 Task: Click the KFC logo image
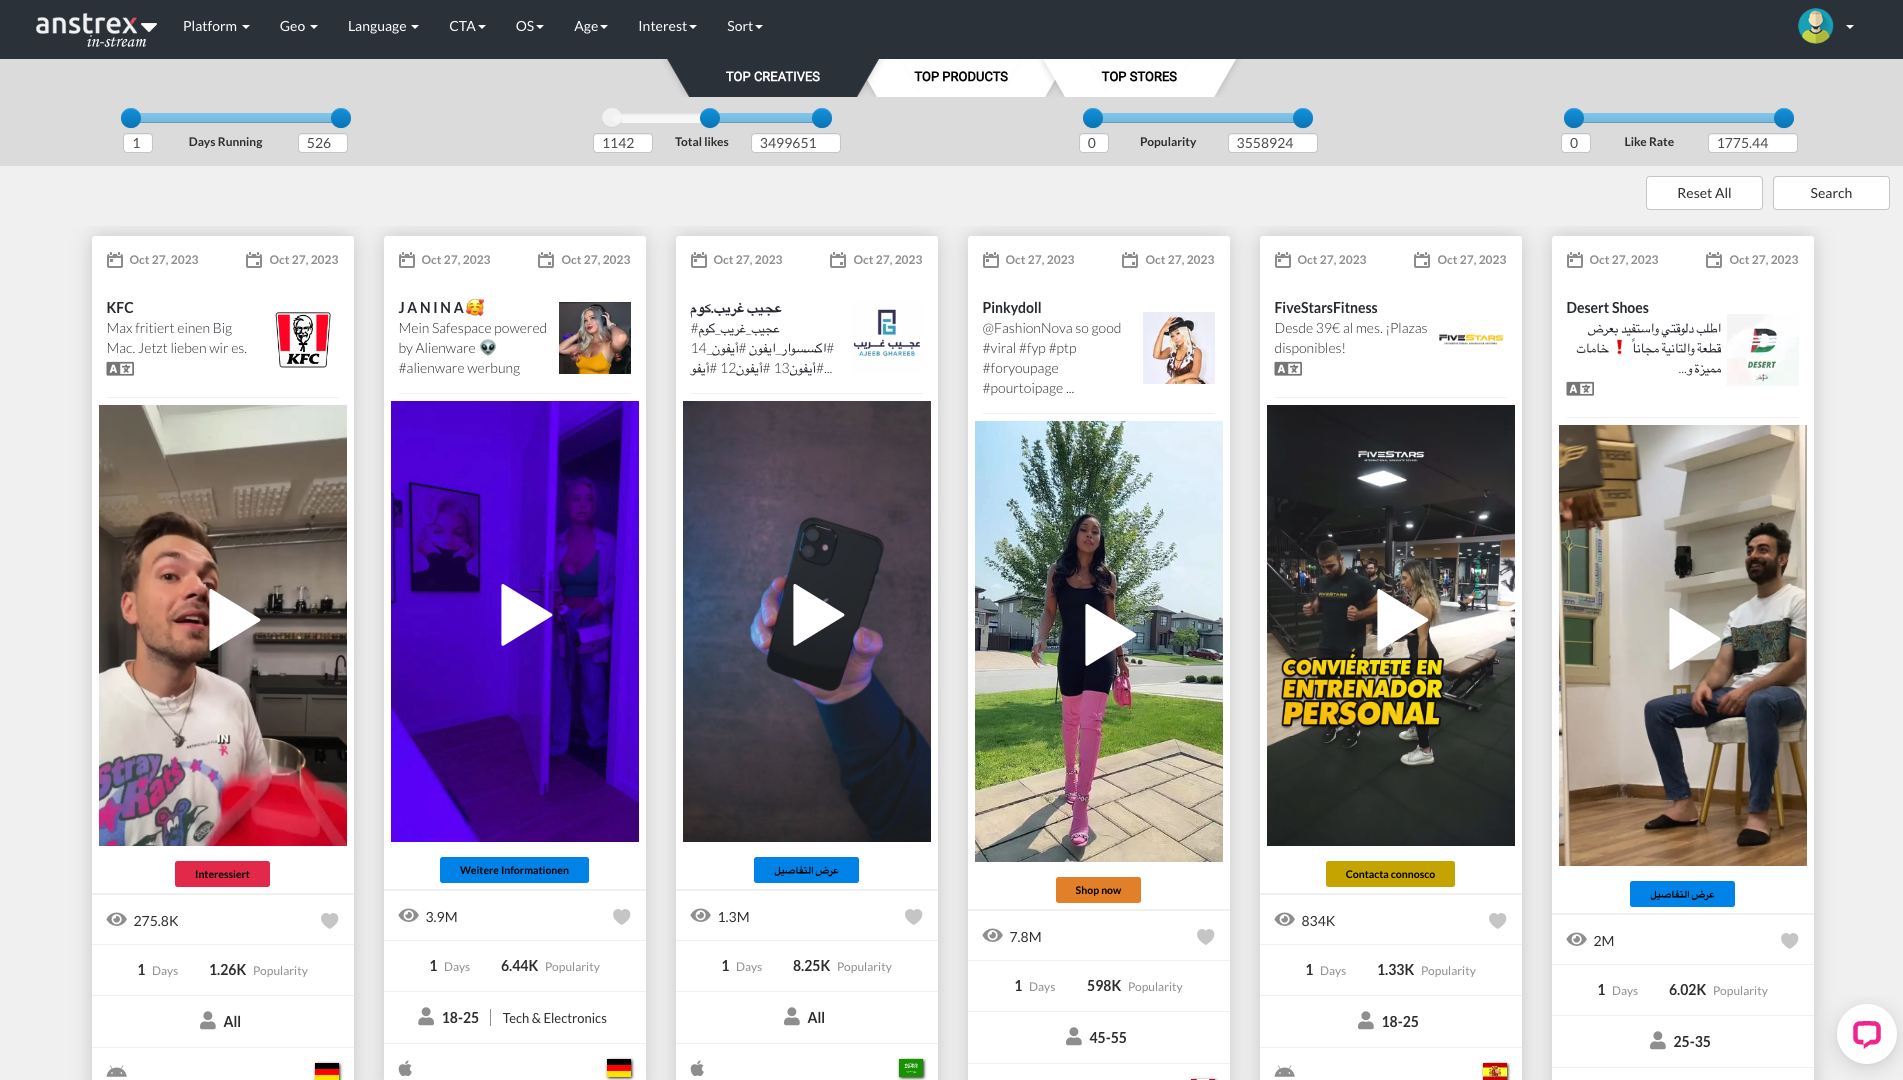point(303,340)
